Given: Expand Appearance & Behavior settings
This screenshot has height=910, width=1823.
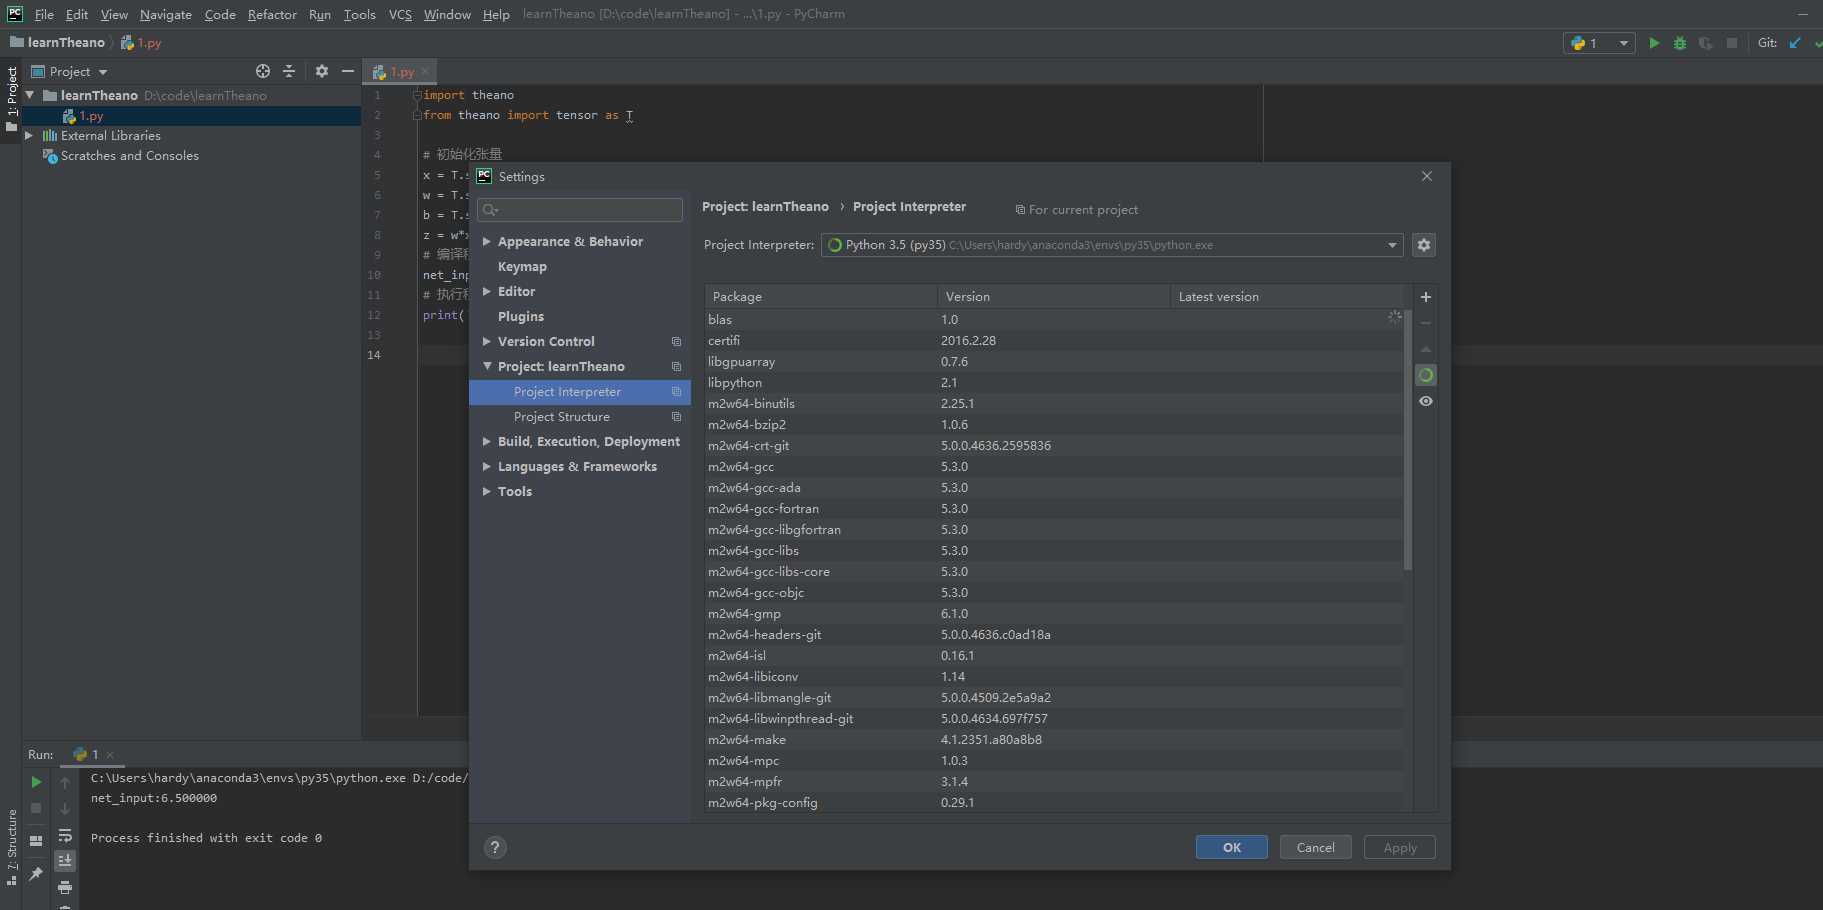Looking at the screenshot, I should tap(486, 242).
